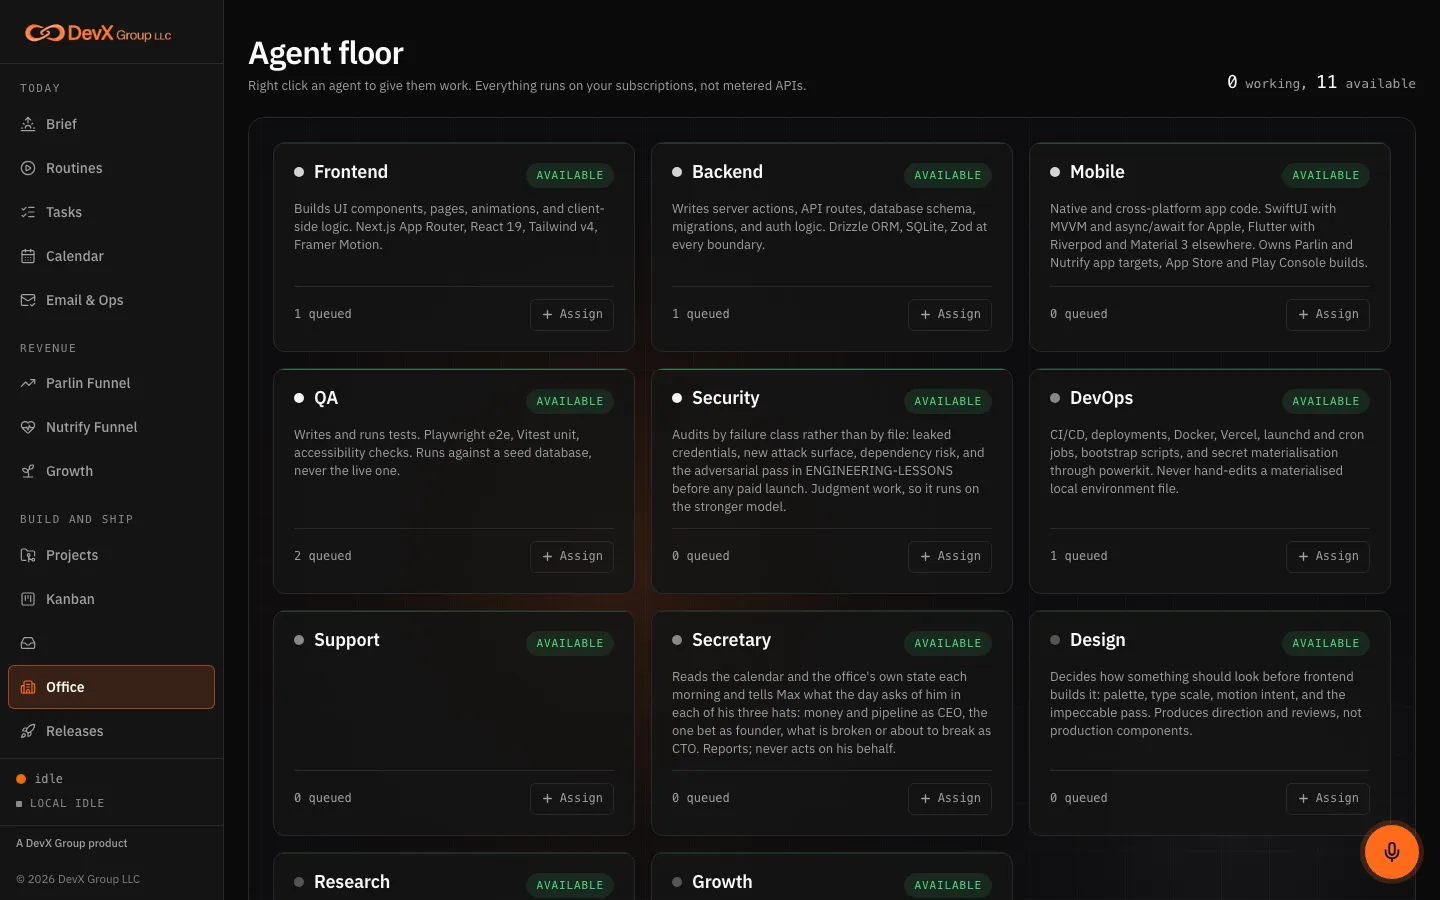The image size is (1440, 900).
Task: Go to Projects in the sidebar
Action: (x=111, y=555)
